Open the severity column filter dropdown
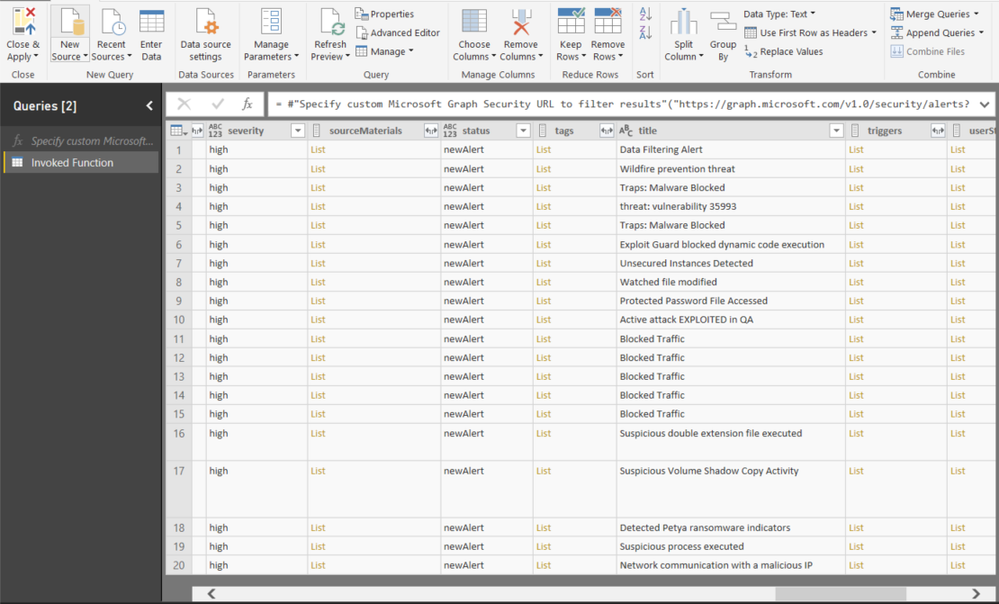 click(297, 131)
